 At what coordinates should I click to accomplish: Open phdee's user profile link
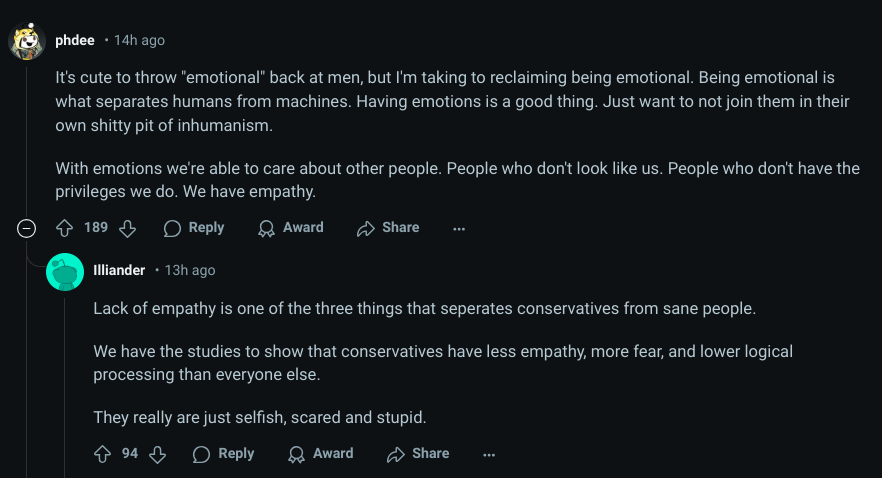click(75, 40)
